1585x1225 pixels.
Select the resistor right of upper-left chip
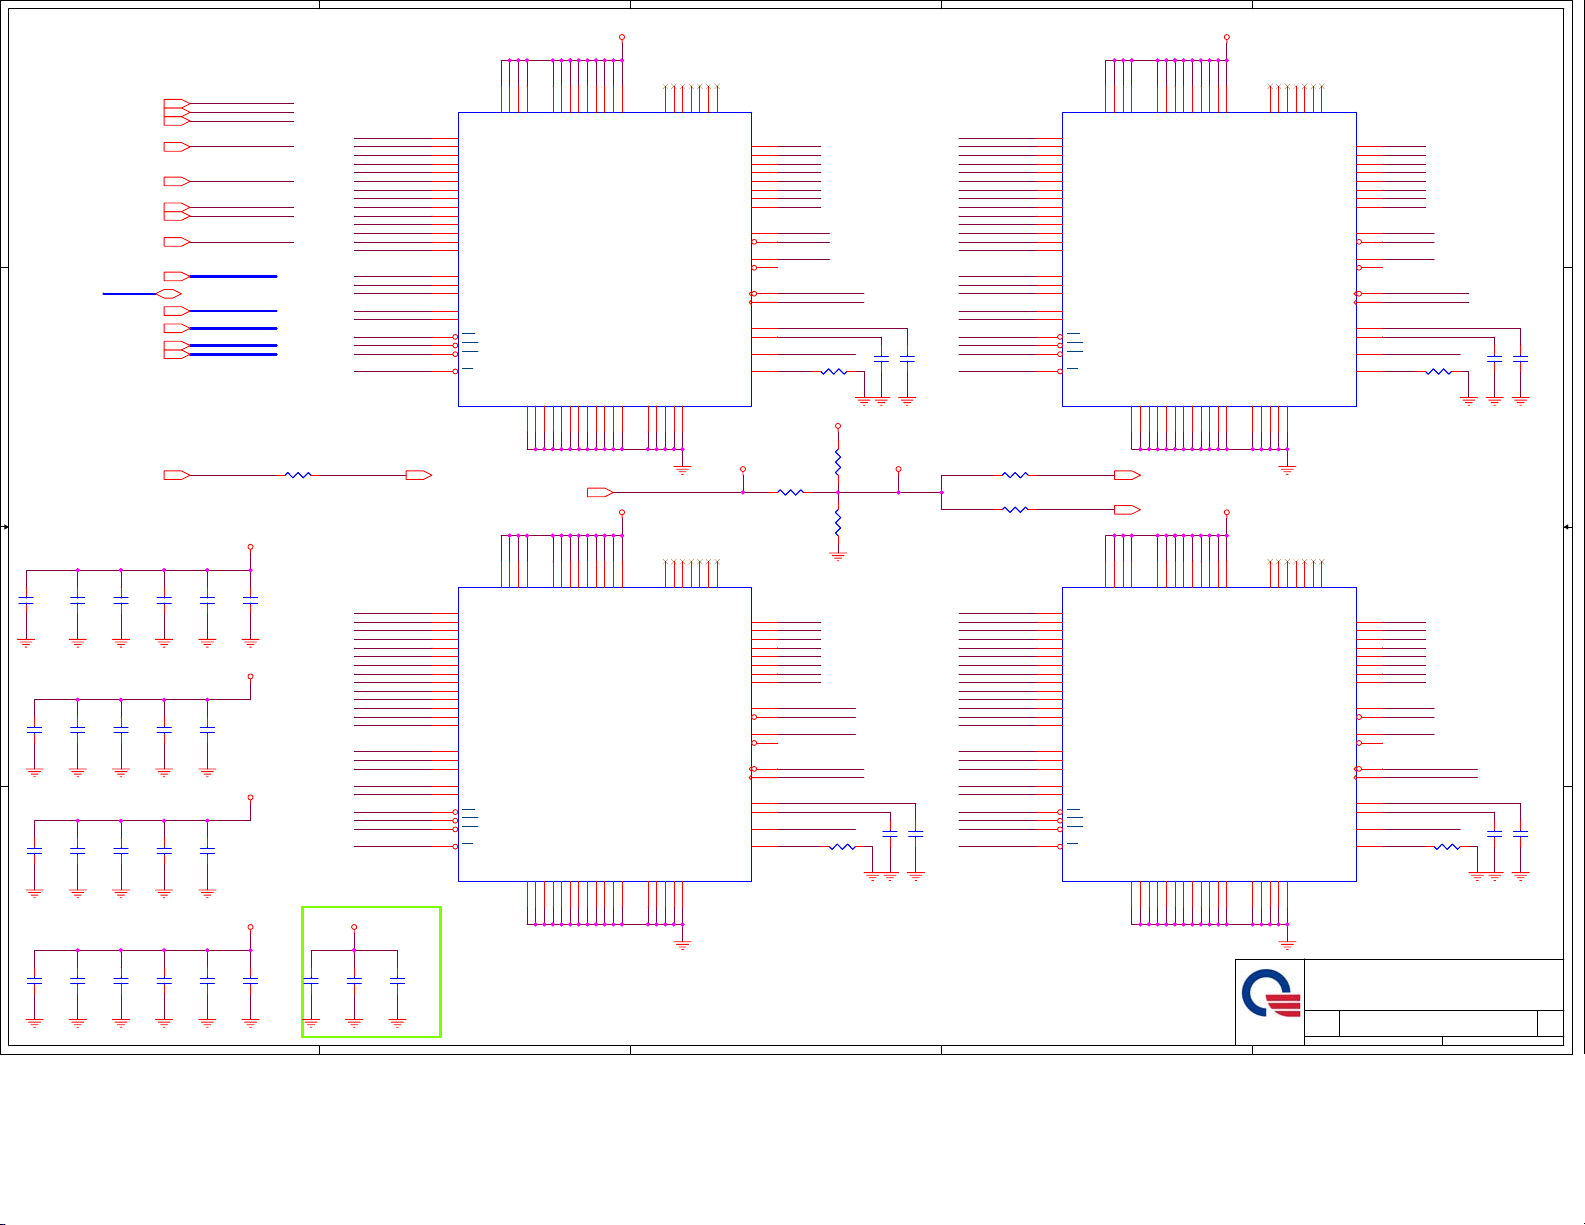[x=834, y=372]
